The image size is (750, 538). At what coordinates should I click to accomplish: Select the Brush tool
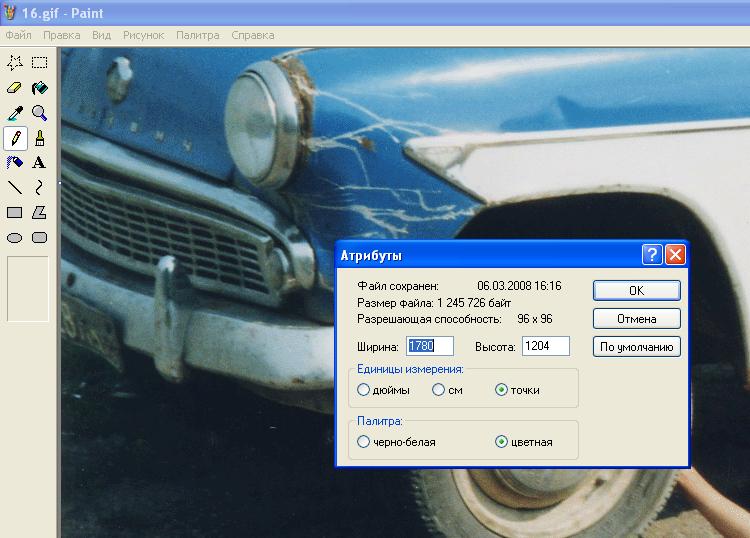click(x=39, y=138)
